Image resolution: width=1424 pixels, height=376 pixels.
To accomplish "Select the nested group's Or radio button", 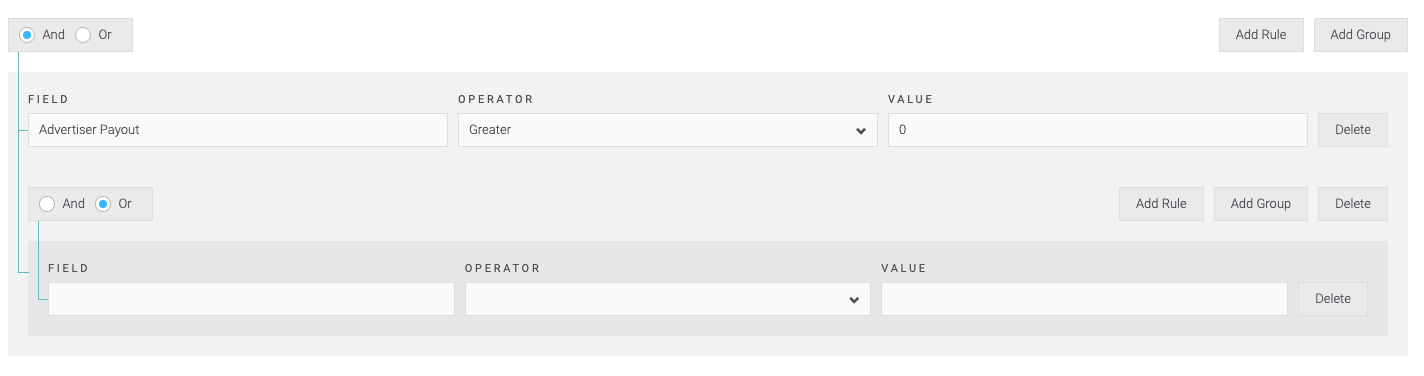I will (x=103, y=204).
